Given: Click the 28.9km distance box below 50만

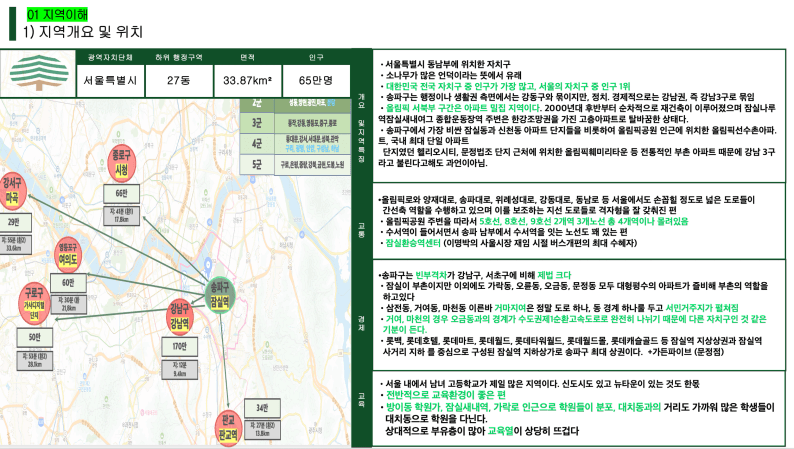Looking at the screenshot, I should [34, 360].
